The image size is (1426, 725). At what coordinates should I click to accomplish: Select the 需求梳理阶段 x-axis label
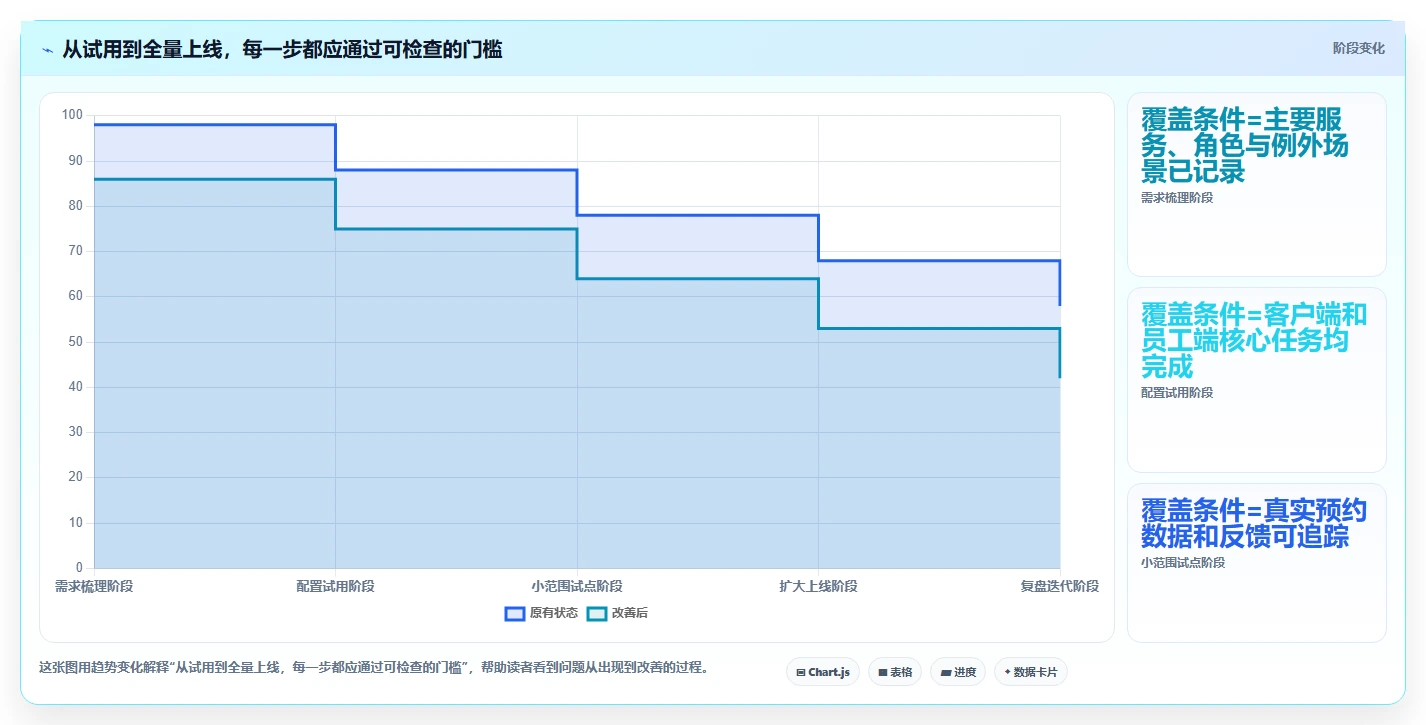point(94,586)
